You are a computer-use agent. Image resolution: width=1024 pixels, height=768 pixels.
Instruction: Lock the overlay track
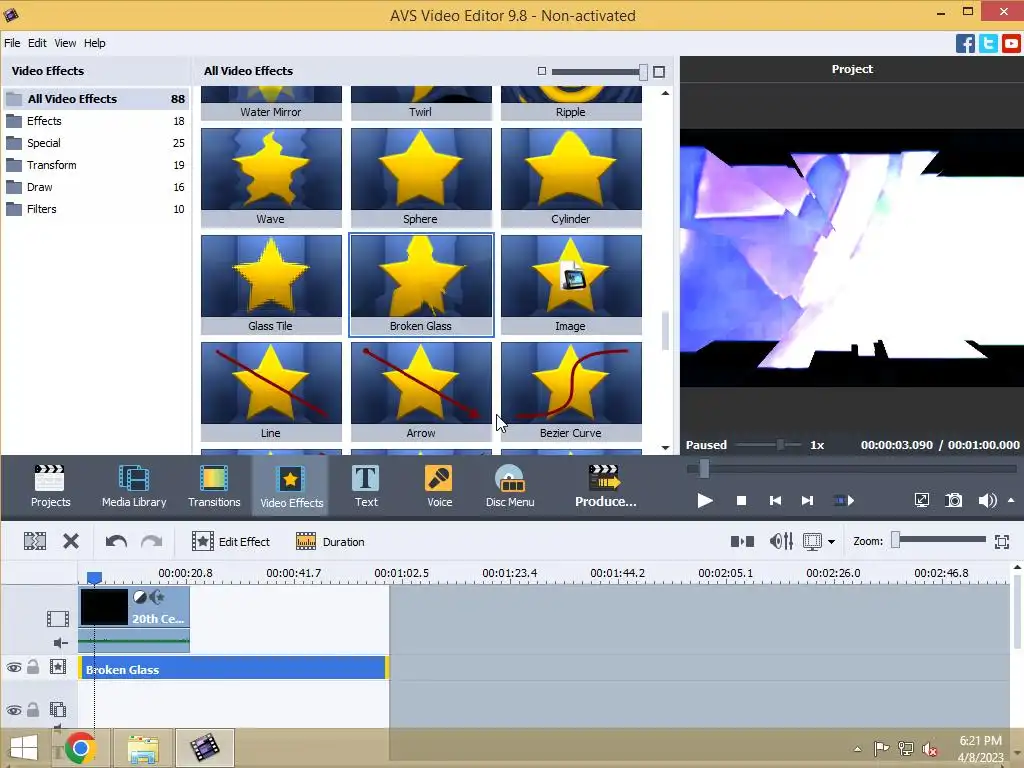click(33, 709)
